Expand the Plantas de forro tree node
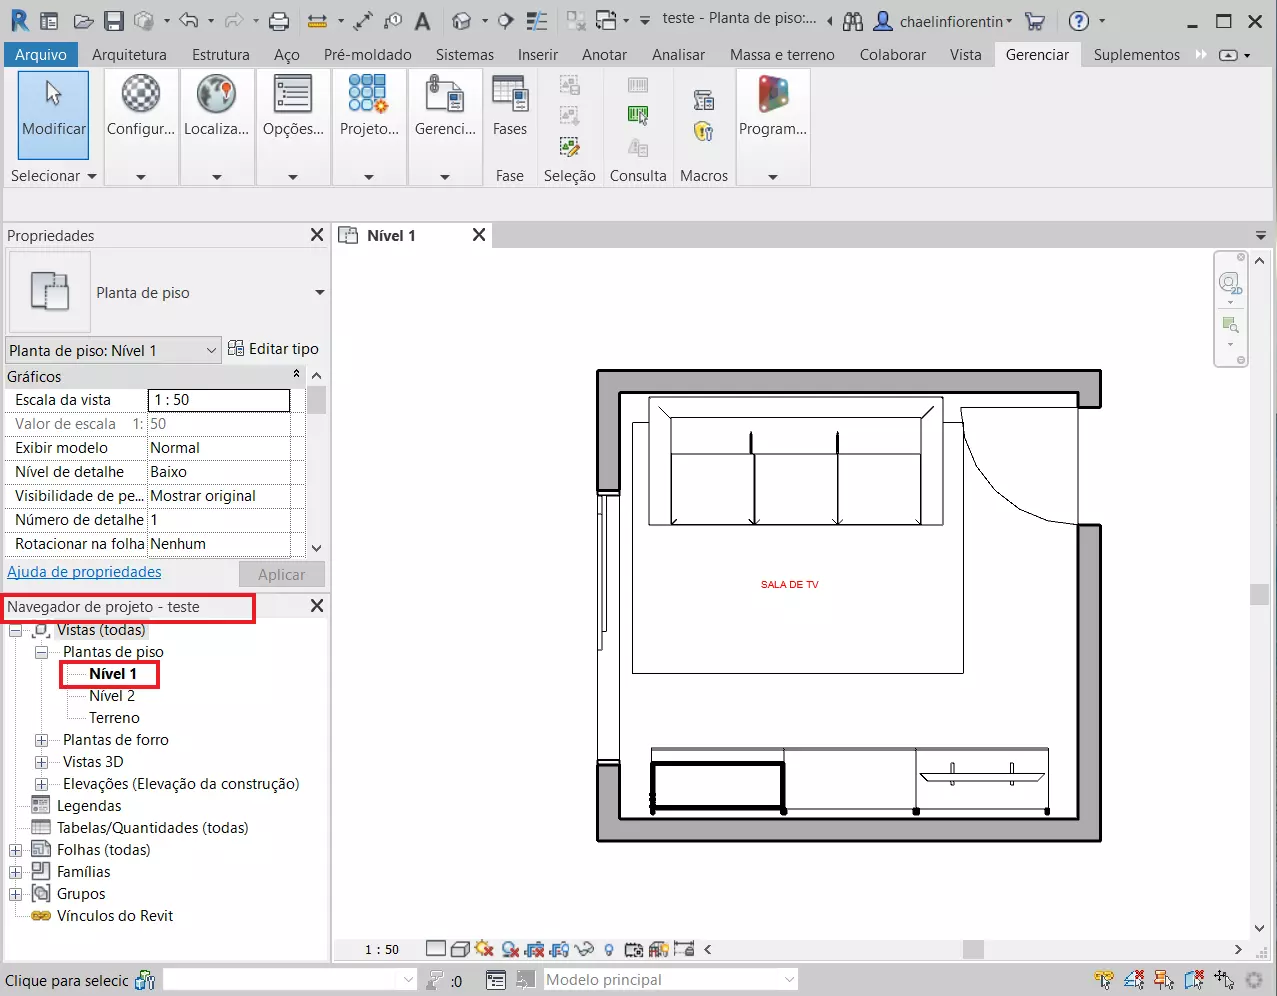Image resolution: width=1277 pixels, height=996 pixels. [x=42, y=739]
